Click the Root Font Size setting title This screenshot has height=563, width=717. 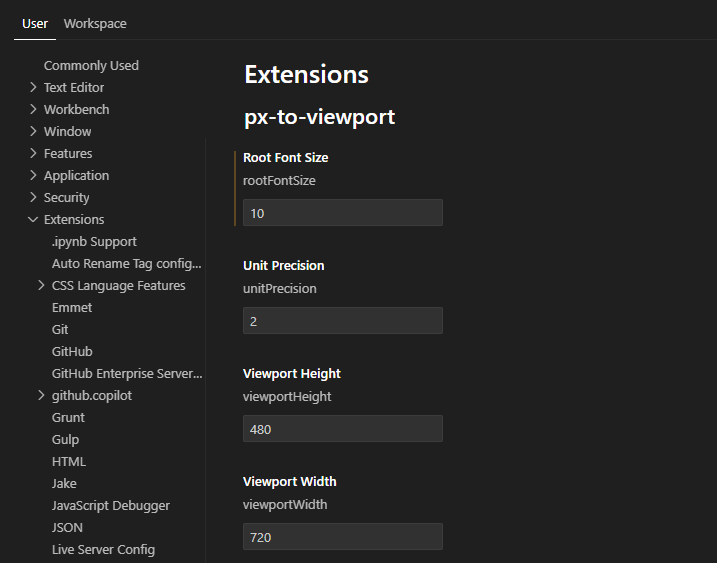click(285, 157)
